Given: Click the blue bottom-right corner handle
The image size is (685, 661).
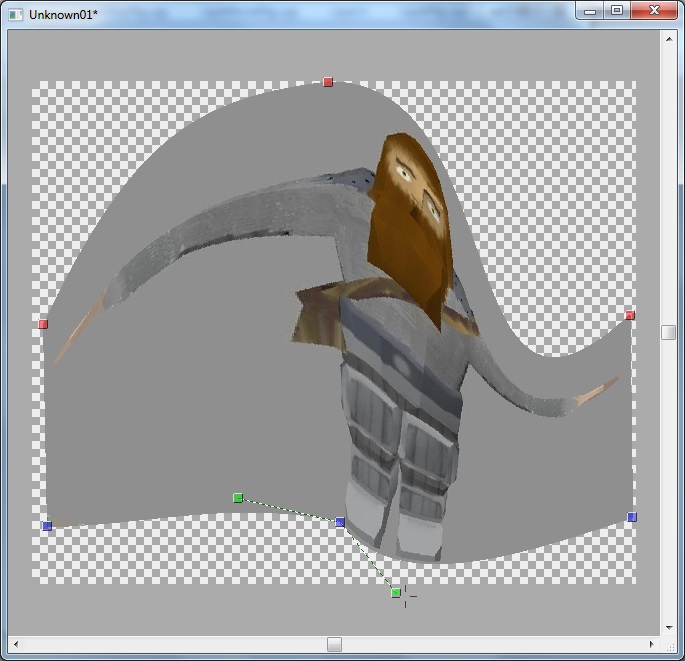Looking at the screenshot, I should point(632,517).
